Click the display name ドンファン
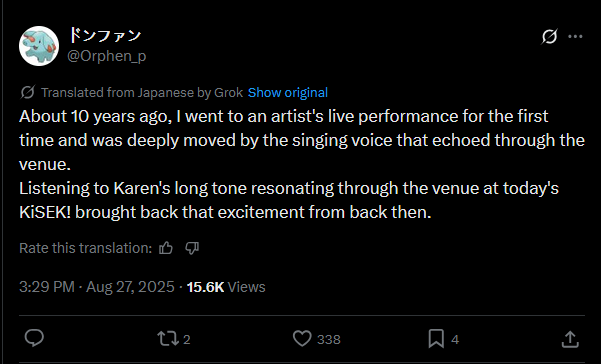This screenshot has height=364, width=601. [x=105, y=36]
